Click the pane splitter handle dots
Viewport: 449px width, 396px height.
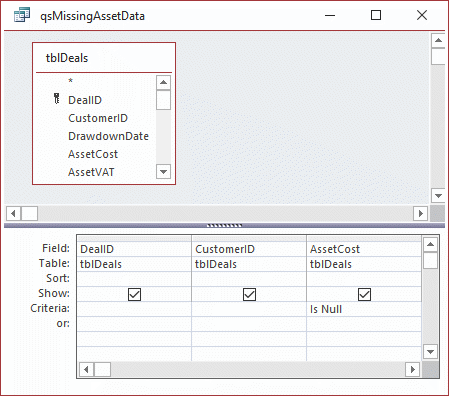(x=224, y=226)
